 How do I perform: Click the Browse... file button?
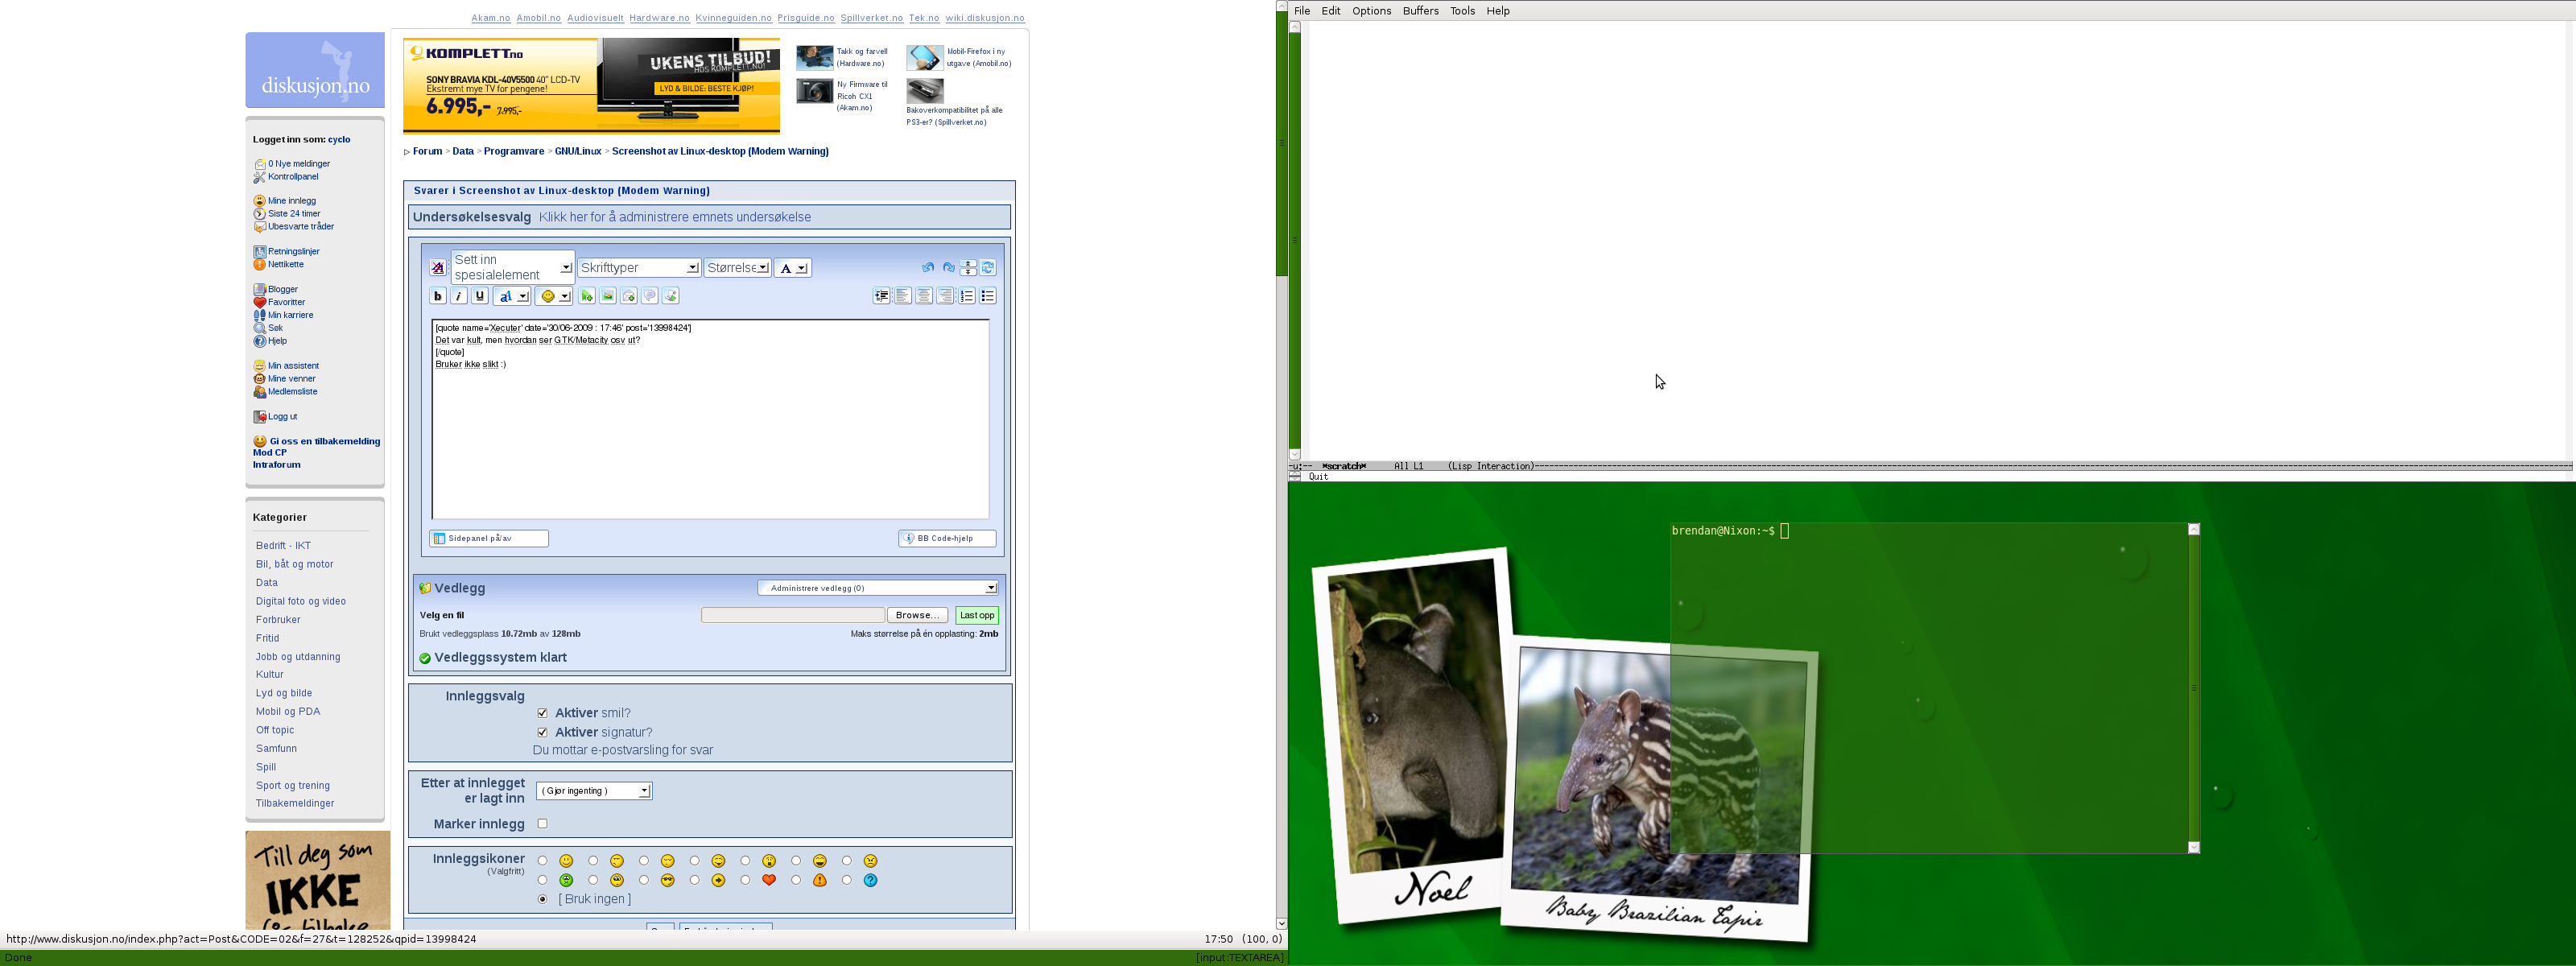(917, 615)
